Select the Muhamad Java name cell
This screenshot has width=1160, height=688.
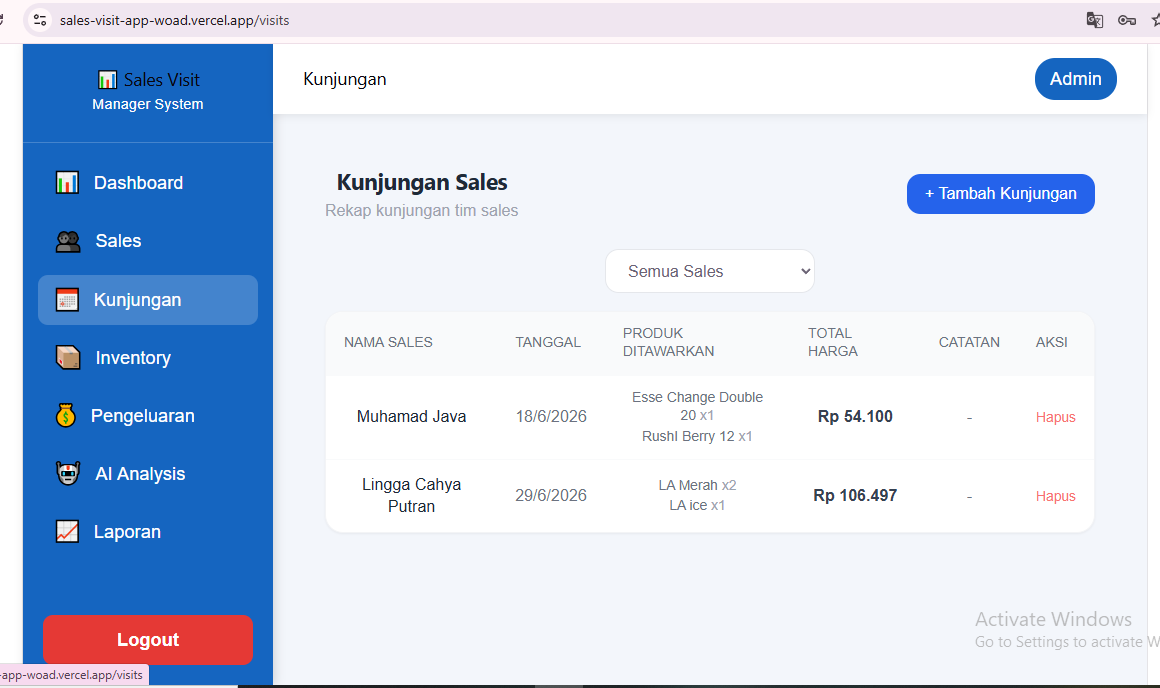tap(411, 416)
